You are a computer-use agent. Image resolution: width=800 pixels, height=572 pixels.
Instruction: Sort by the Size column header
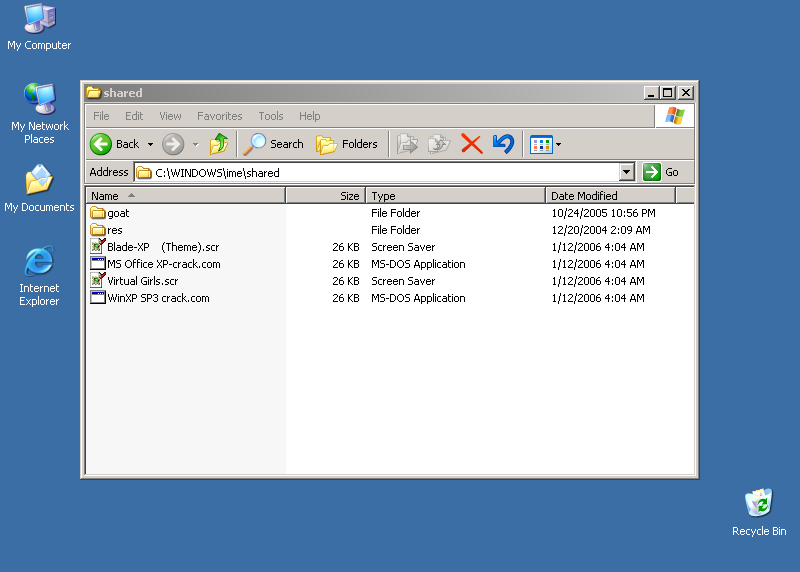tap(326, 196)
